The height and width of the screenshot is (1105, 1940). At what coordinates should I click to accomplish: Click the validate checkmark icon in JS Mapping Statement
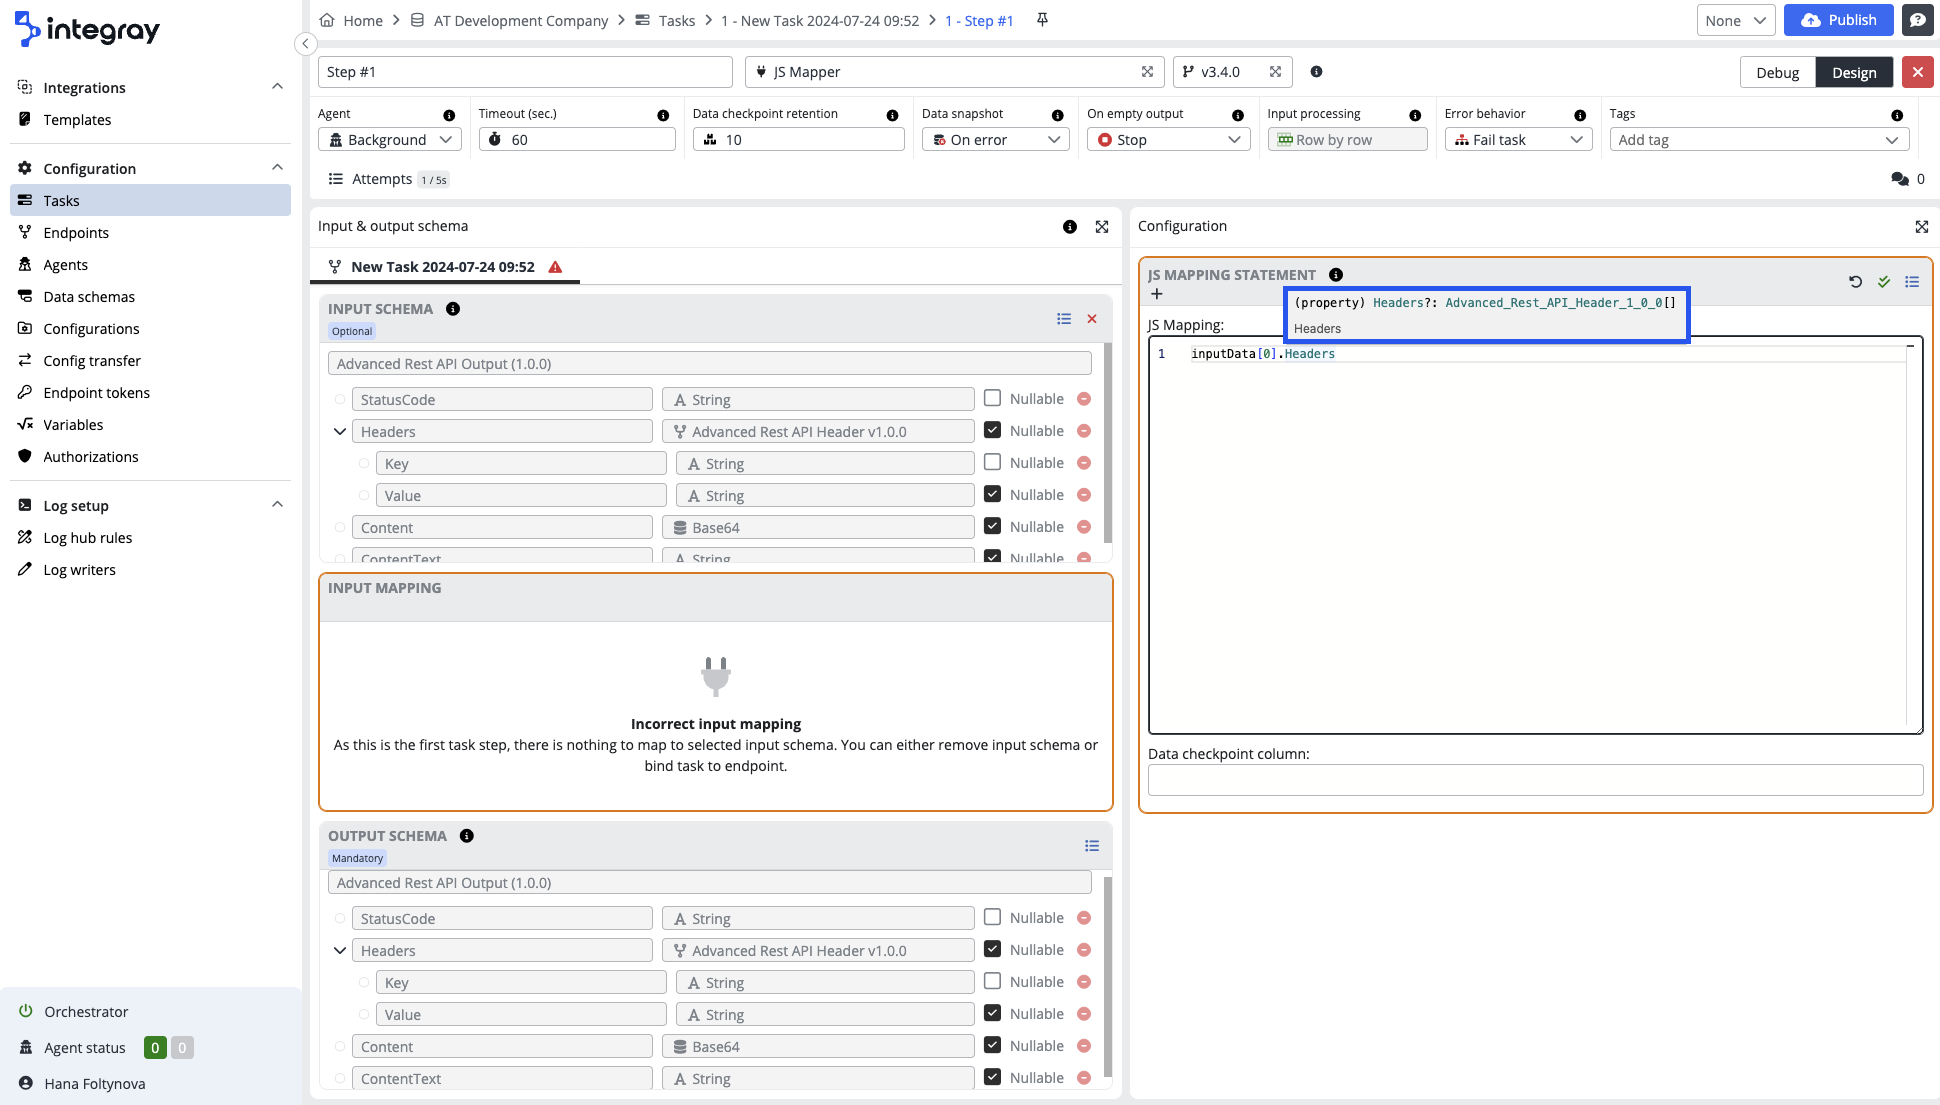pyautogui.click(x=1884, y=282)
